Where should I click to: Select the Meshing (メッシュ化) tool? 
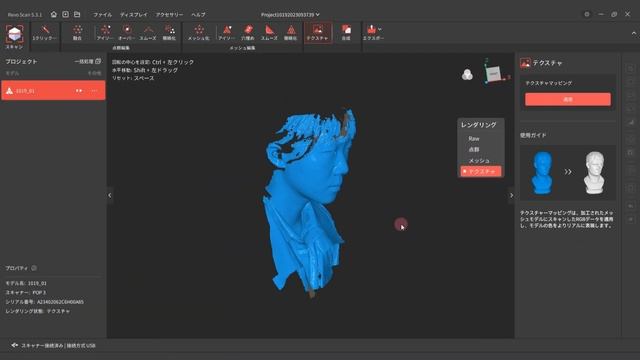coord(199,33)
